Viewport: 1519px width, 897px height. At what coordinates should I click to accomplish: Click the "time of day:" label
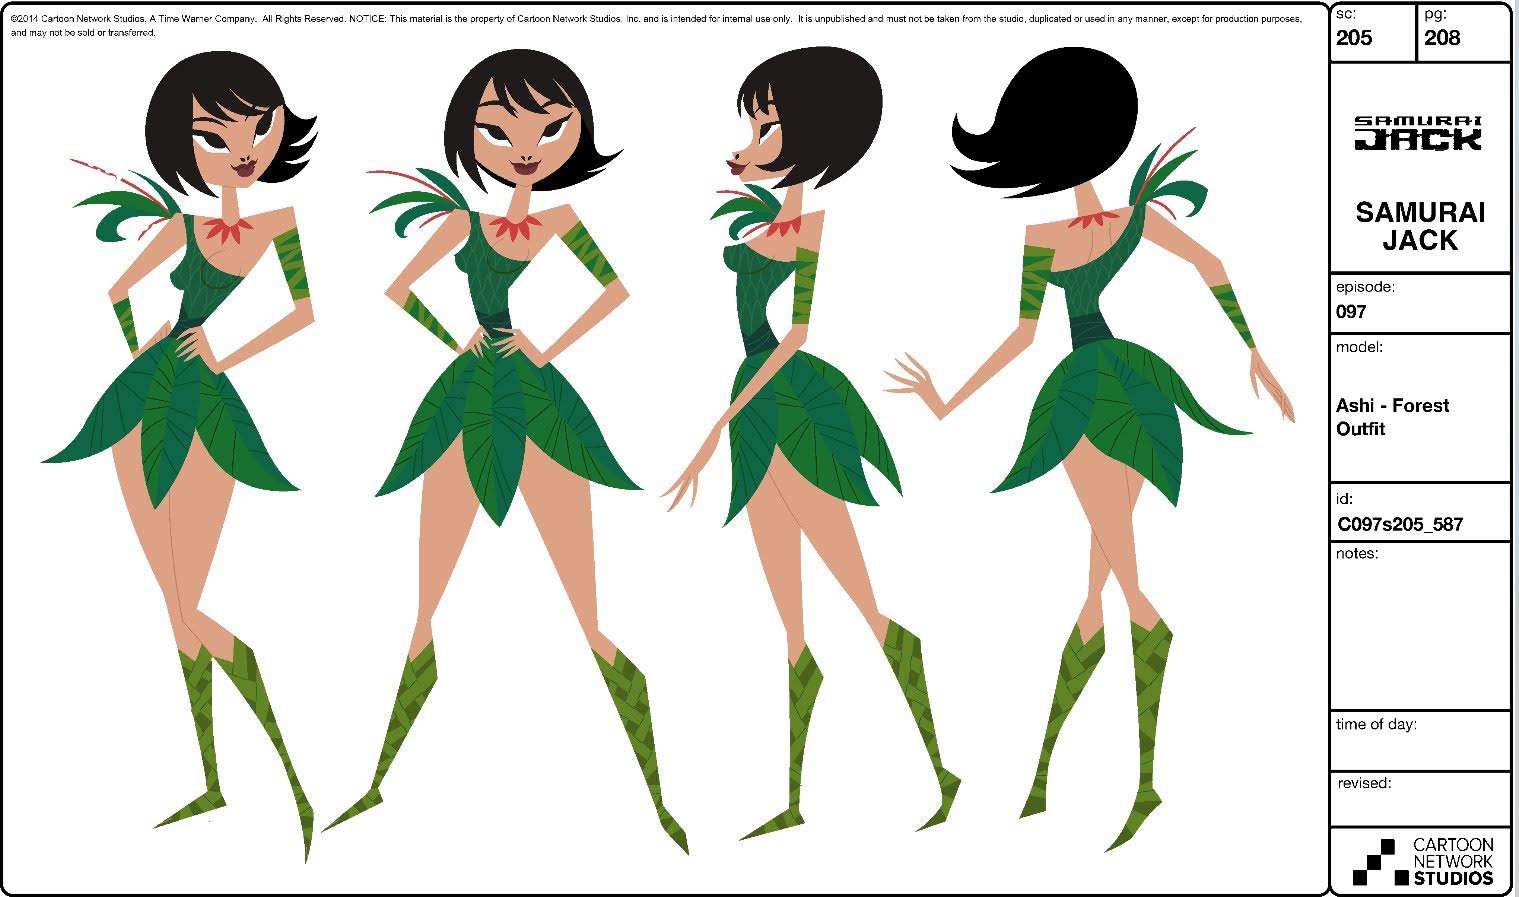[x=1376, y=724]
